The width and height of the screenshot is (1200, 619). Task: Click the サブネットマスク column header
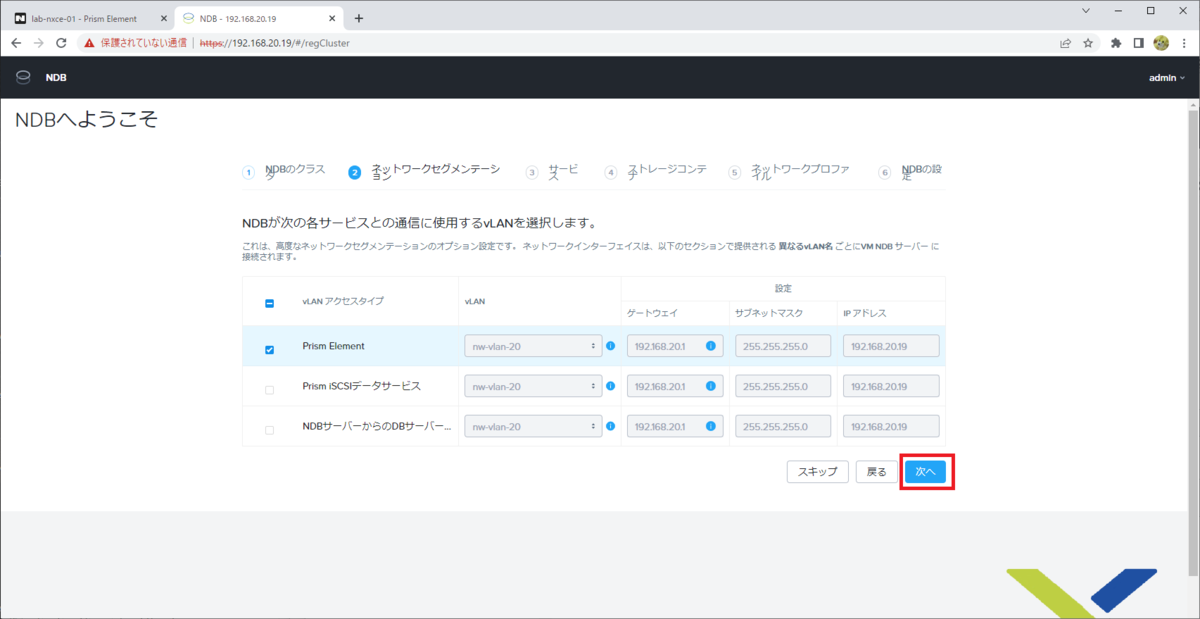tap(768, 313)
